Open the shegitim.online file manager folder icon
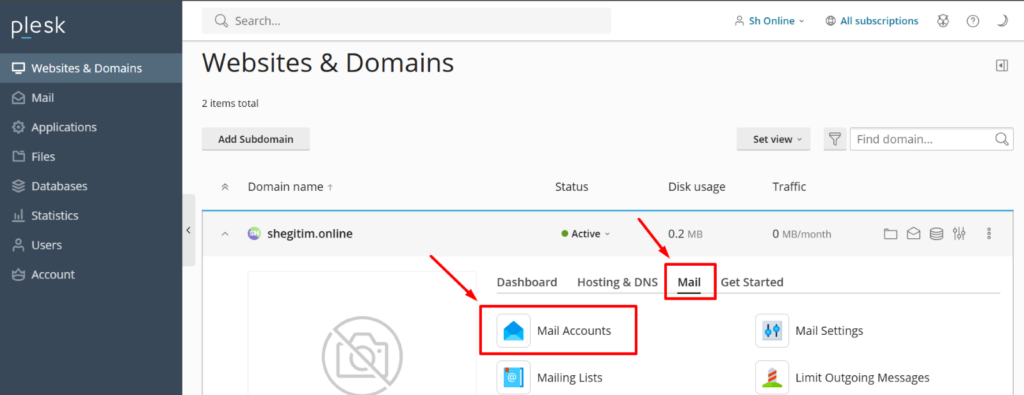This screenshot has width=1024, height=395. 889,234
